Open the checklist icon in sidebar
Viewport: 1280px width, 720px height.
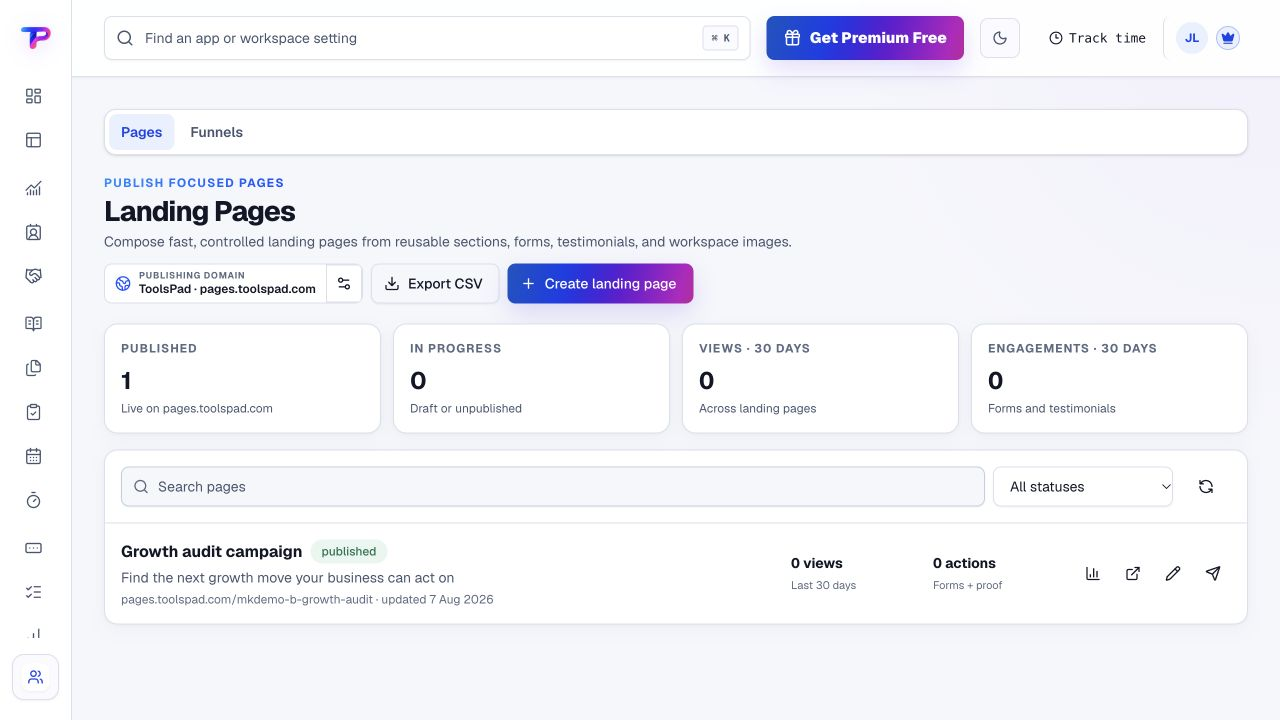pos(33,592)
